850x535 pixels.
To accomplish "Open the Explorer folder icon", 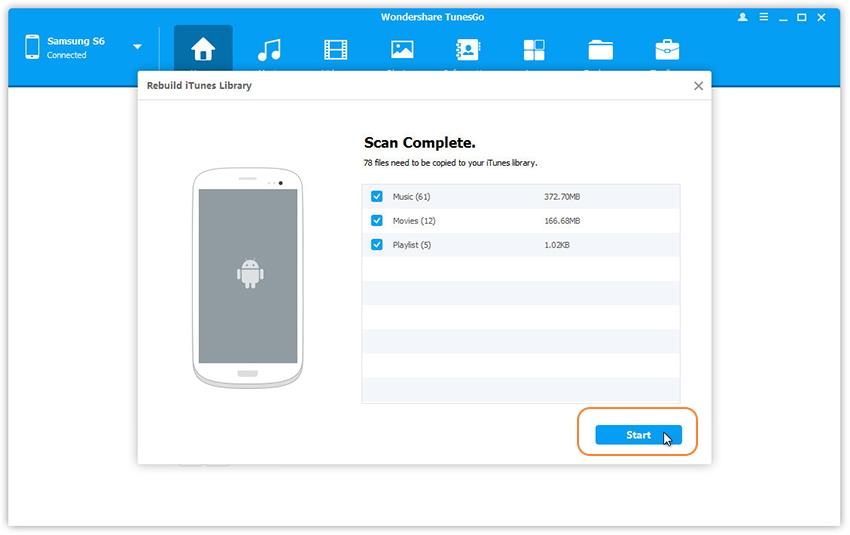I will [600, 50].
